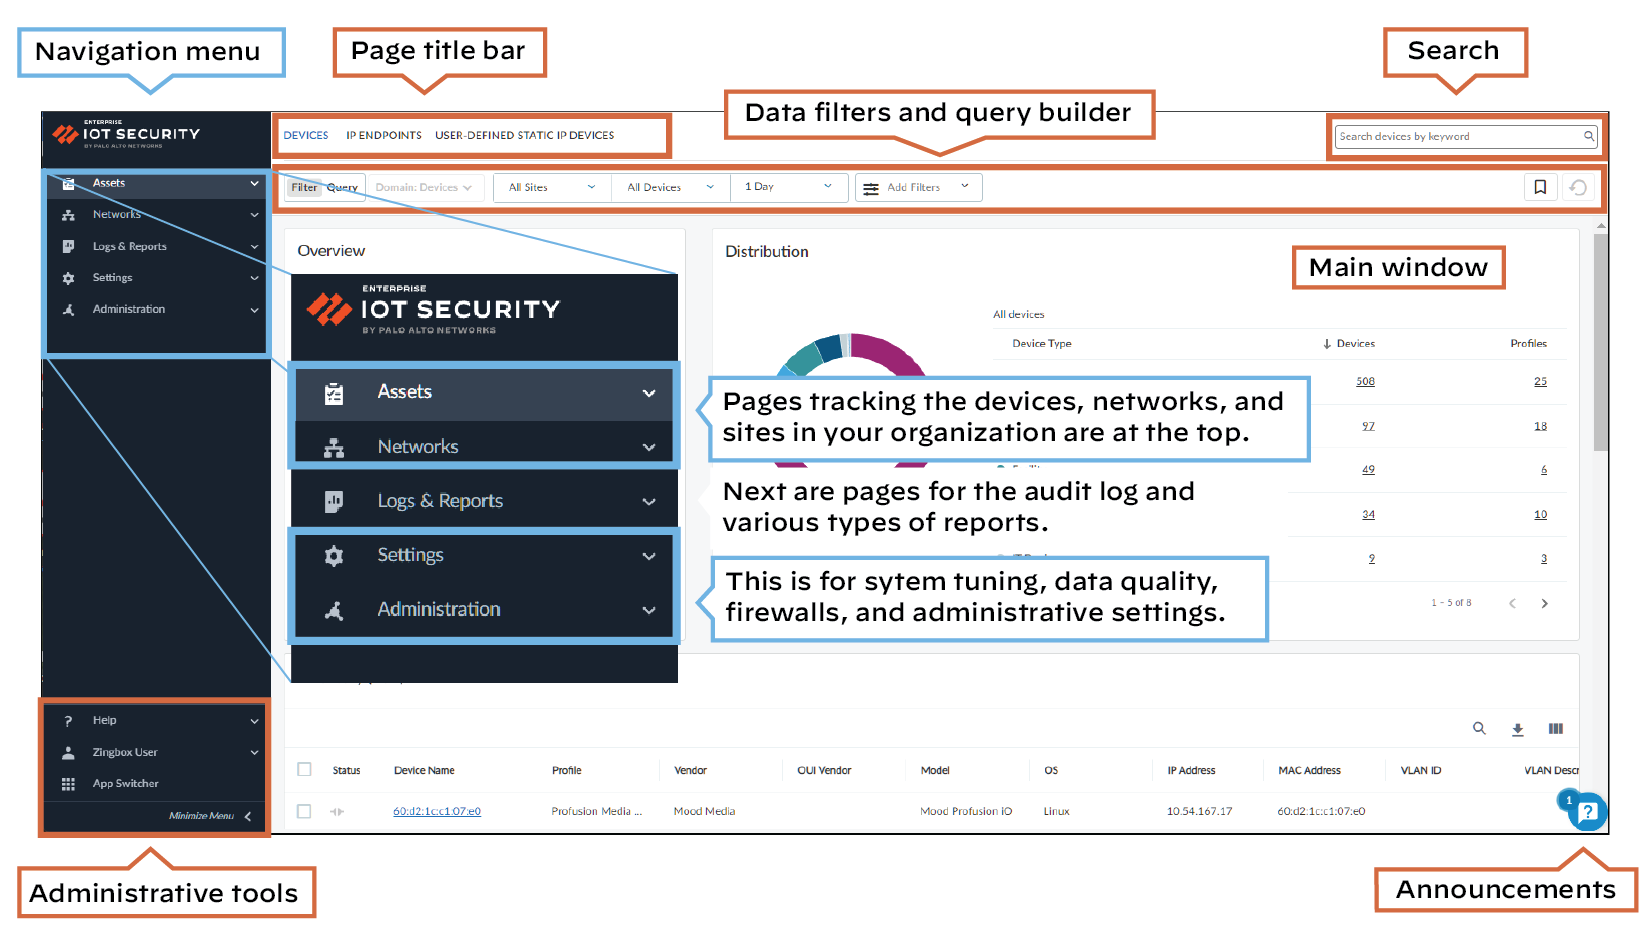Click the Administration icon in the left sidebar

[68, 310]
